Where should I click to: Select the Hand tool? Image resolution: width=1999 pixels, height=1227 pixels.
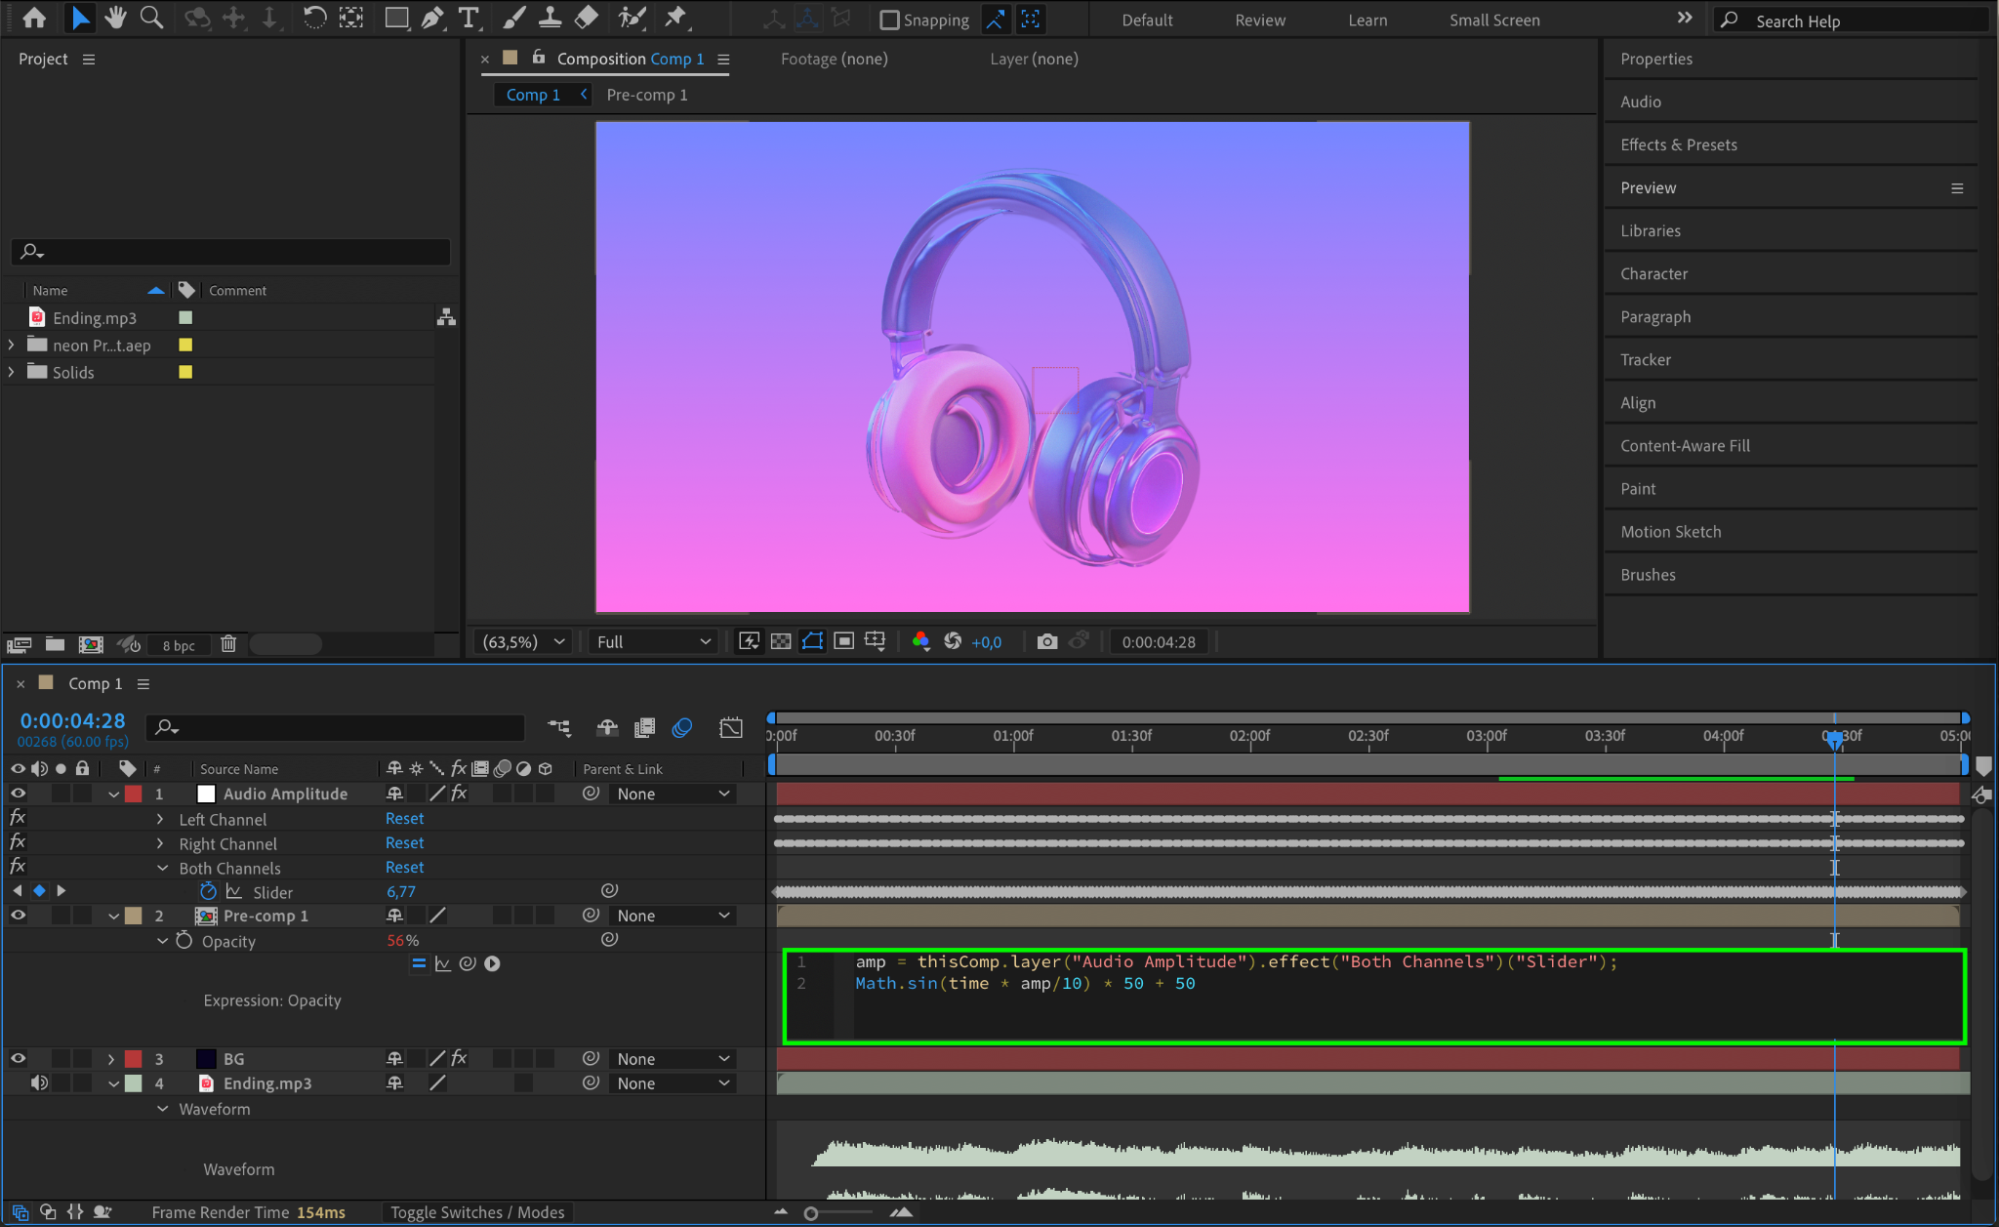[x=115, y=18]
